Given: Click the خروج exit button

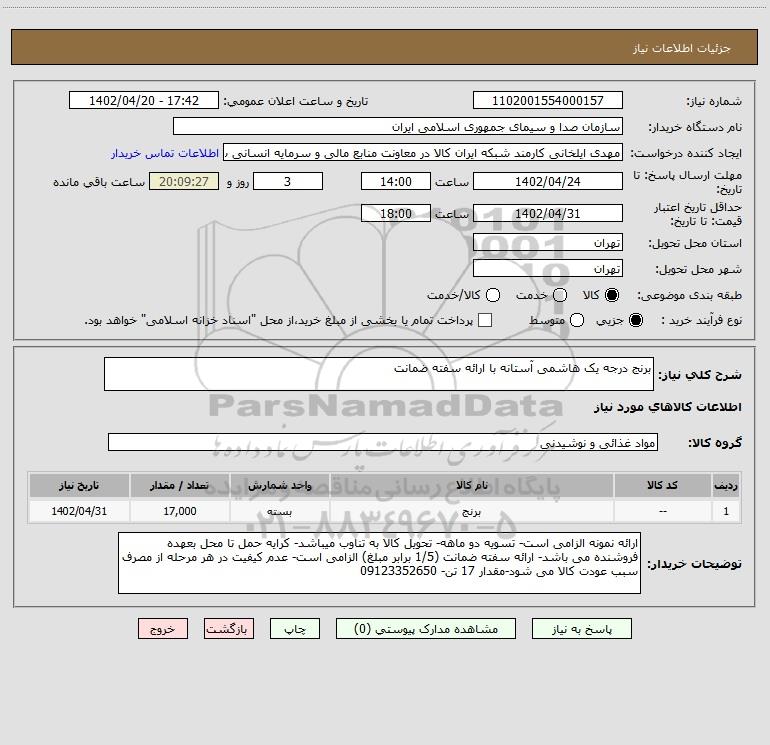Looking at the screenshot, I should pos(163,629).
